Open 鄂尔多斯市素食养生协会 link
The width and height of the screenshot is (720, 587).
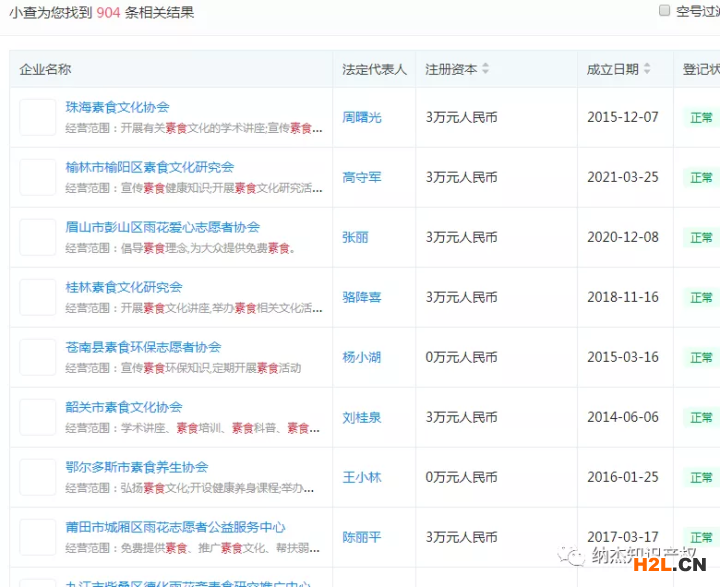(137, 468)
